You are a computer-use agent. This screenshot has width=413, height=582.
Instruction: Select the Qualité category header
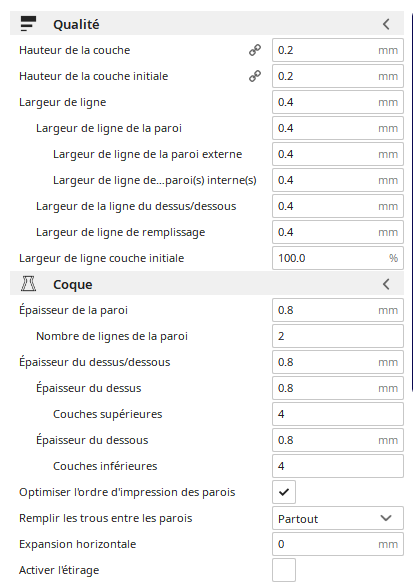pos(207,23)
